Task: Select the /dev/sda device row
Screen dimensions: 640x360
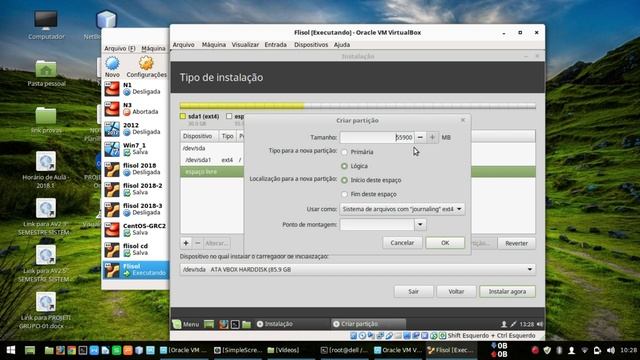Action: [212, 148]
